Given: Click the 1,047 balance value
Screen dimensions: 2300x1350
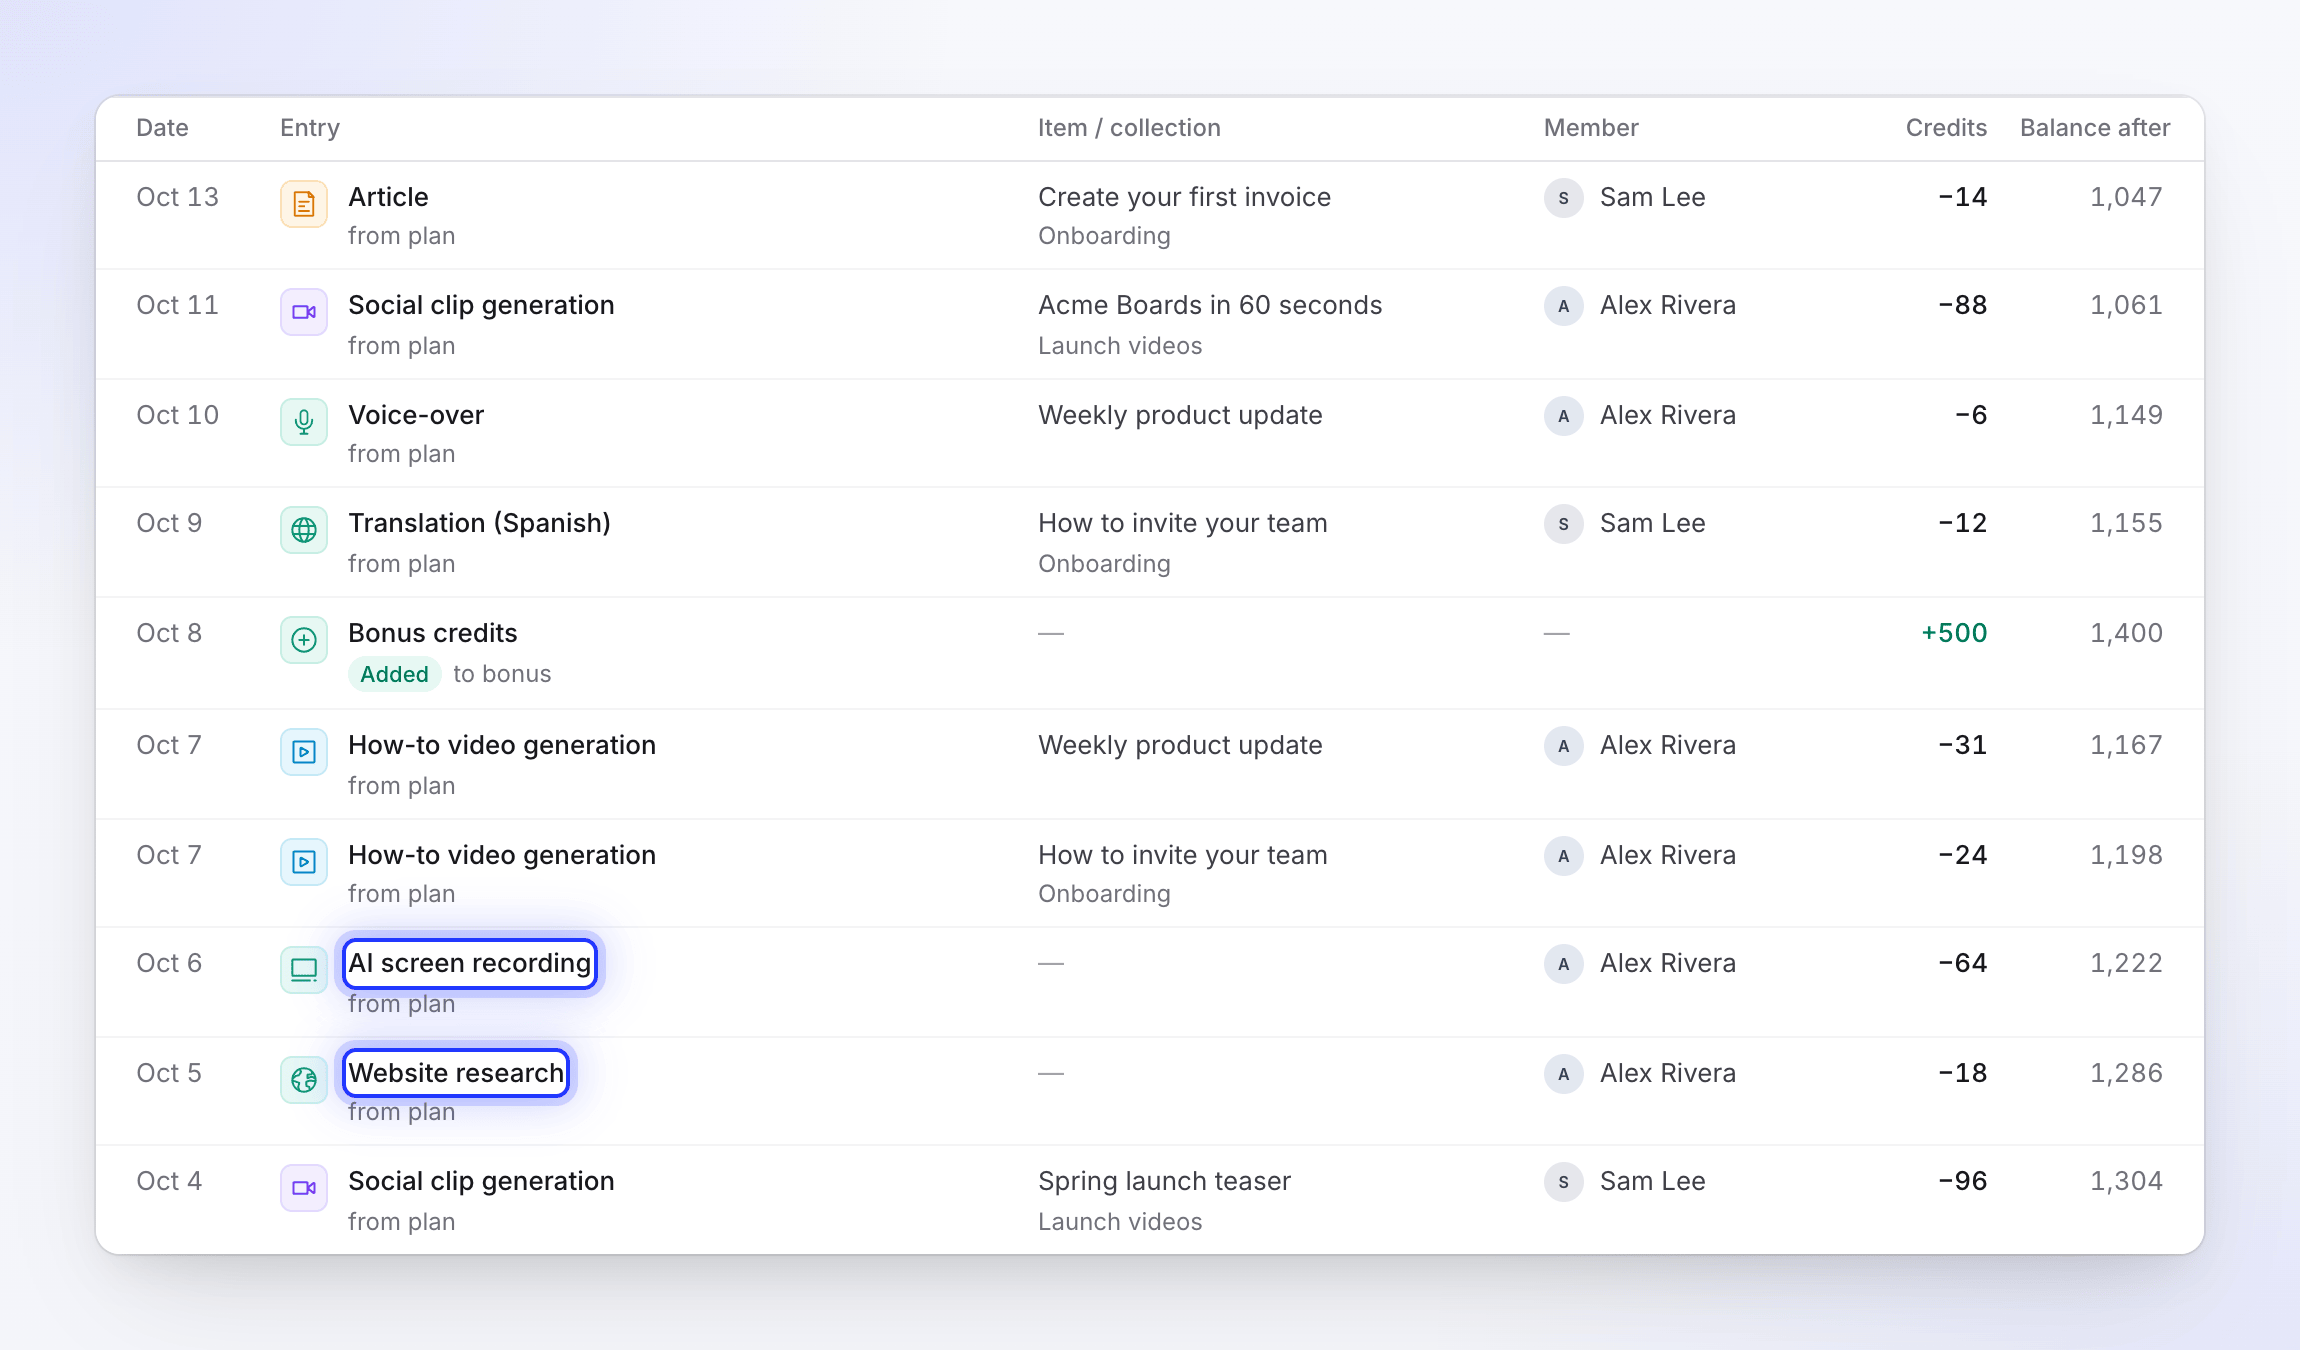Looking at the screenshot, I should (2126, 197).
